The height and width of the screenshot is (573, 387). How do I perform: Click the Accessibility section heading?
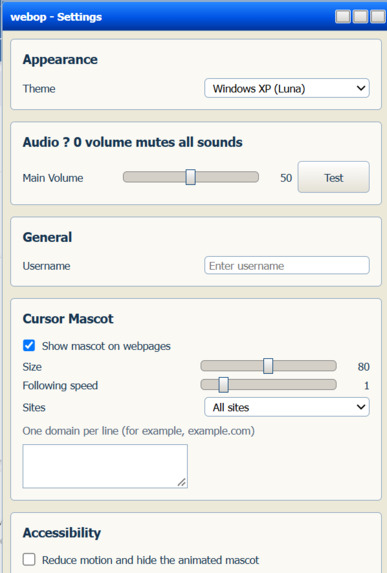click(x=62, y=533)
